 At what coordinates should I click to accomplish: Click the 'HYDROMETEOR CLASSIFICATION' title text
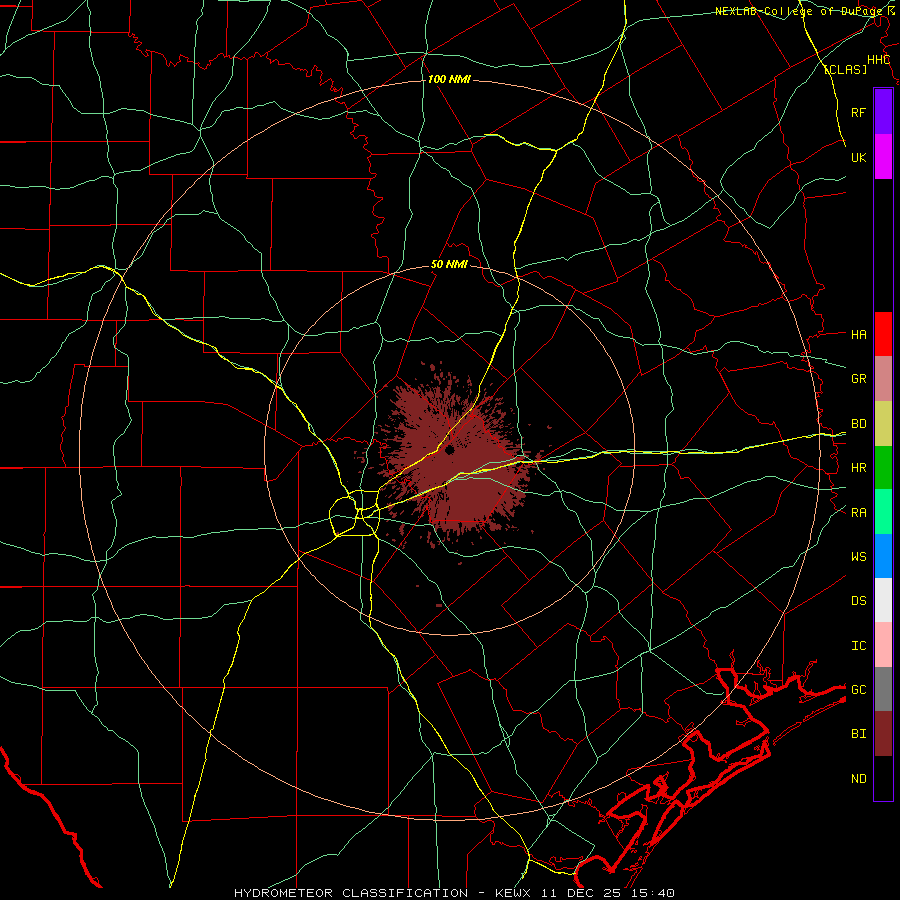351,893
